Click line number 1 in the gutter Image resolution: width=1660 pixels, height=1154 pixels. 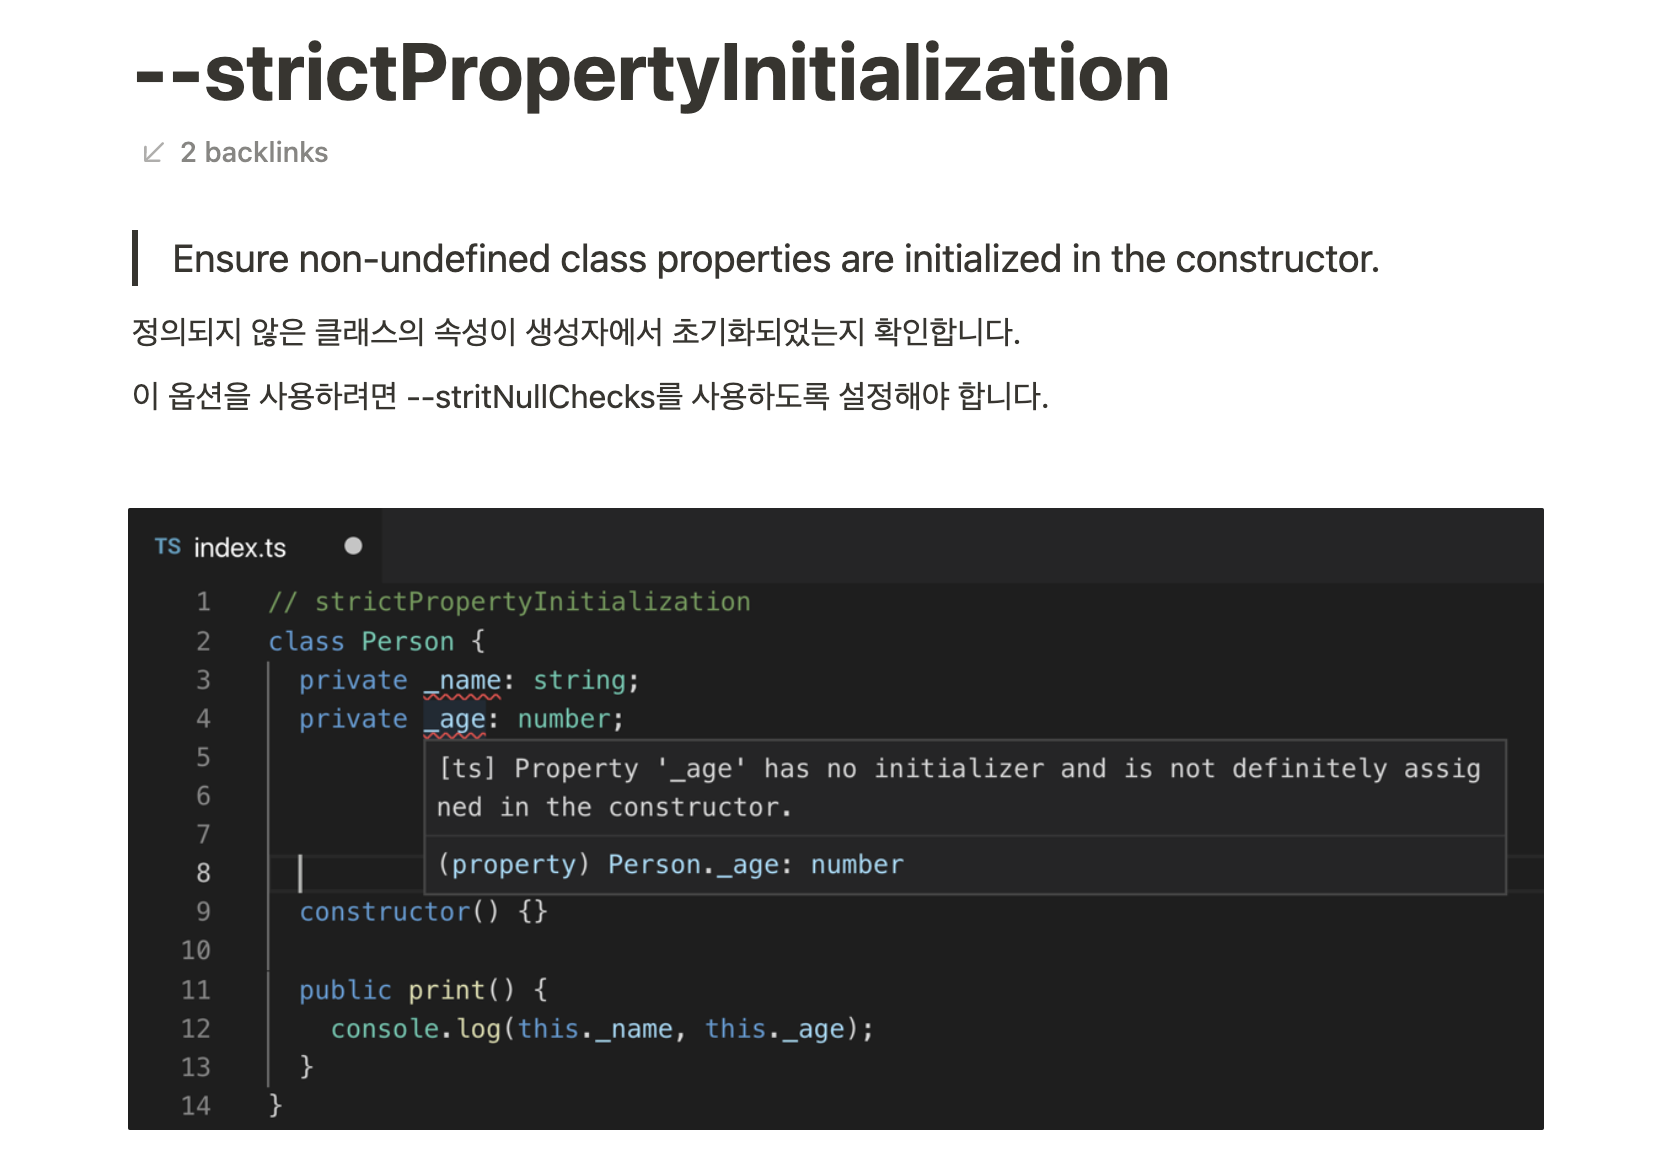pos(203,602)
